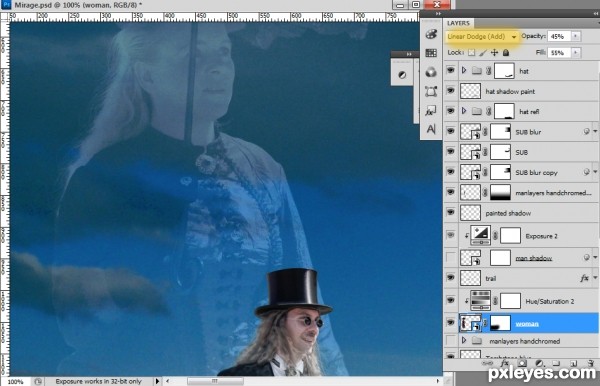The height and width of the screenshot is (386, 600).
Task: Hide the trail layer
Action: click(x=451, y=278)
